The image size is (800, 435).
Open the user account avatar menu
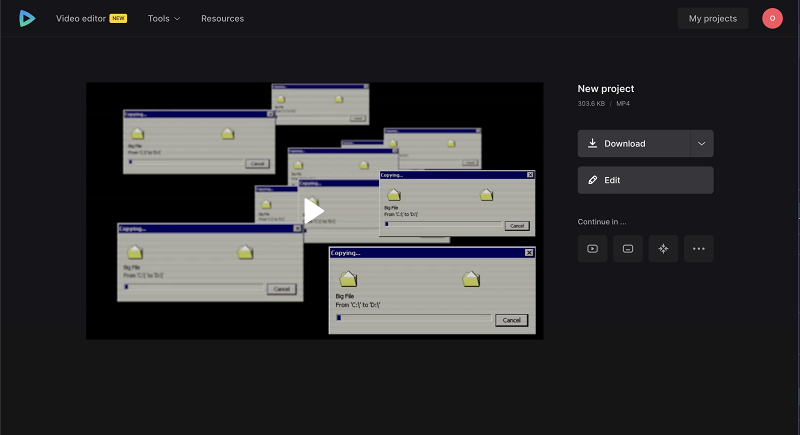772,18
